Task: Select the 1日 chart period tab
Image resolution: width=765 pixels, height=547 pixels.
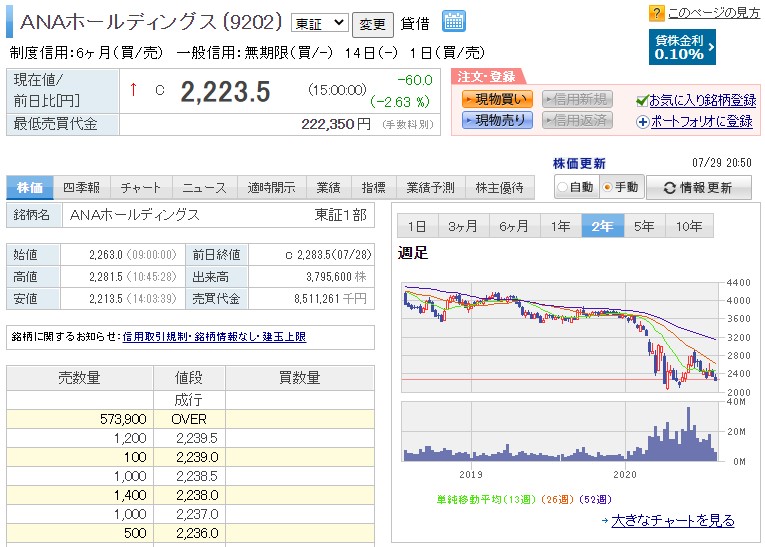Action: tap(418, 226)
